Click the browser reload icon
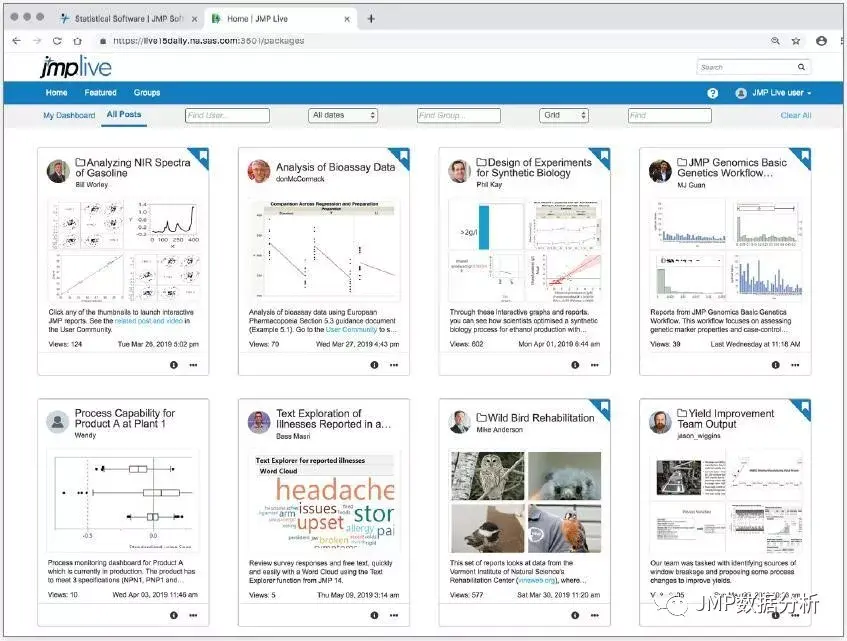Screen dimensions: 847x641 pos(57,41)
